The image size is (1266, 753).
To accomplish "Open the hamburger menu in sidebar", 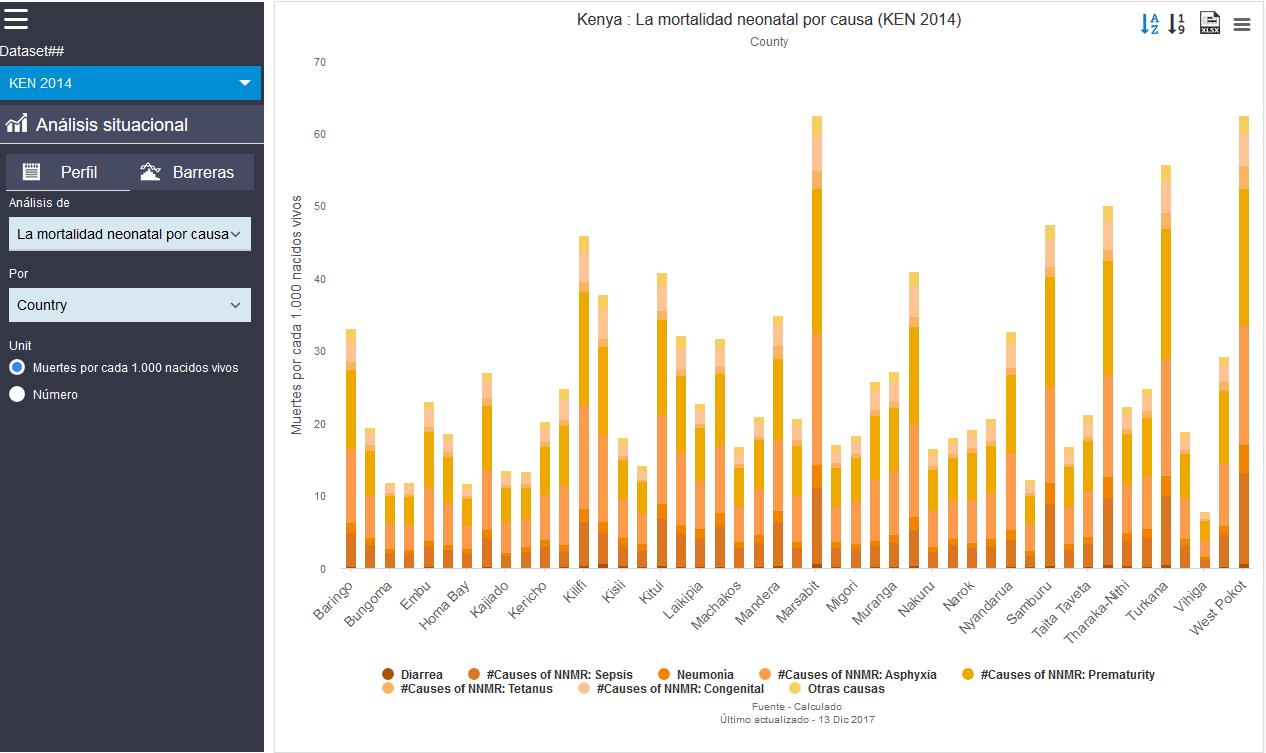I will coord(16,18).
